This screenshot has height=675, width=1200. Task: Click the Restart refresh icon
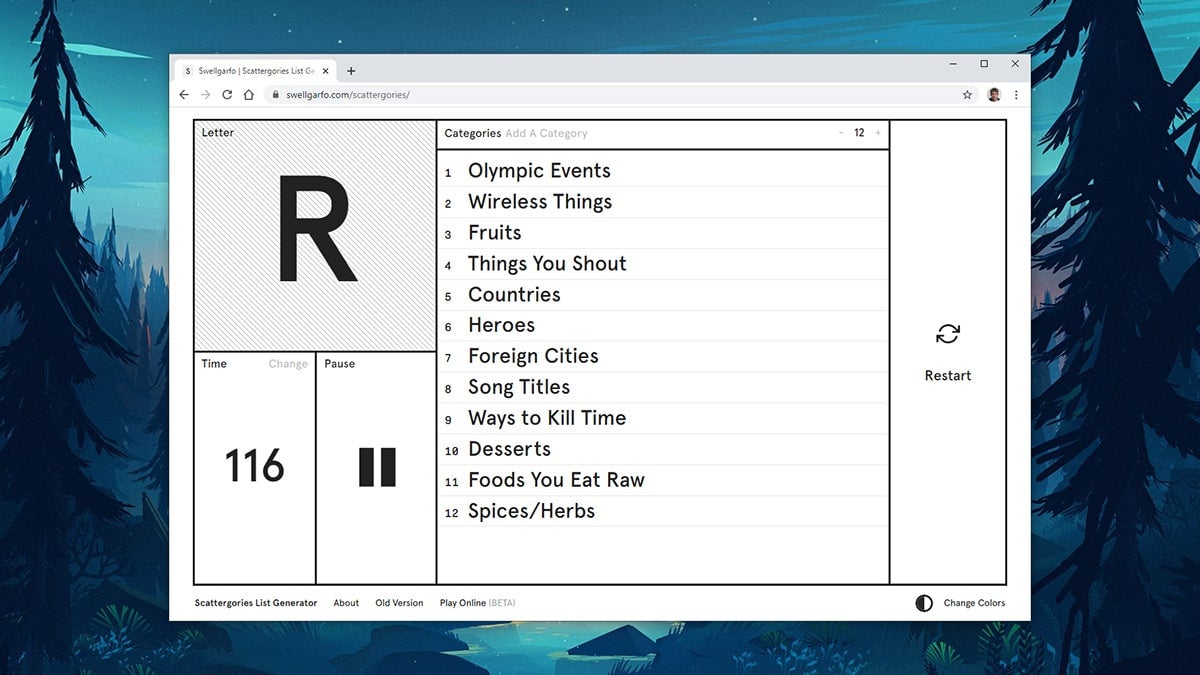[947, 334]
